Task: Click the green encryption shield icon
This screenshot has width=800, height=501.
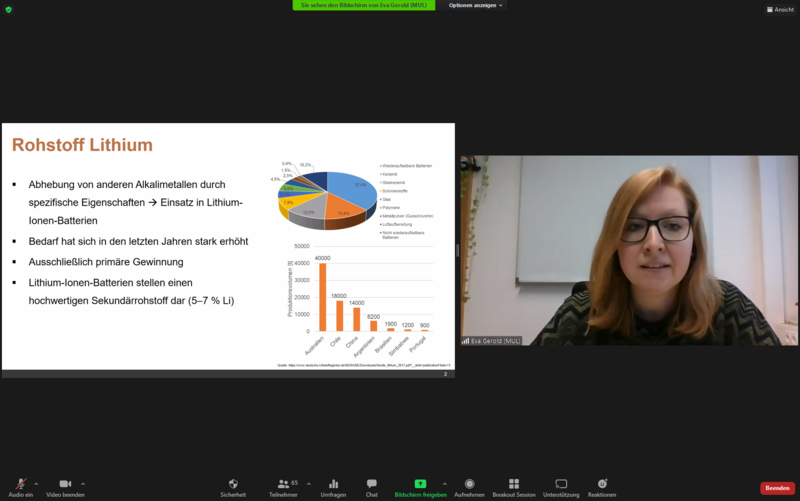Action: tap(8, 9)
